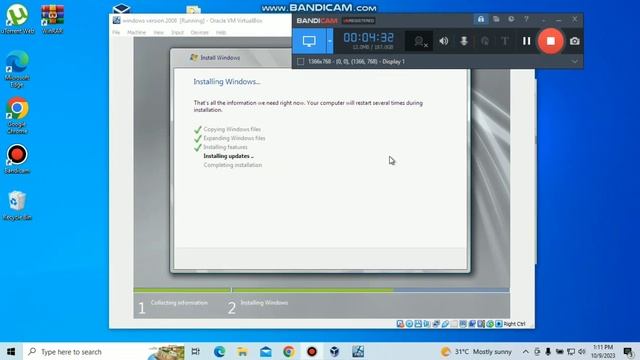The height and width of the screenshot is (360, 640).
Task: Open the Input menu in VirtualBox
Action: click(x=177, y=32)
